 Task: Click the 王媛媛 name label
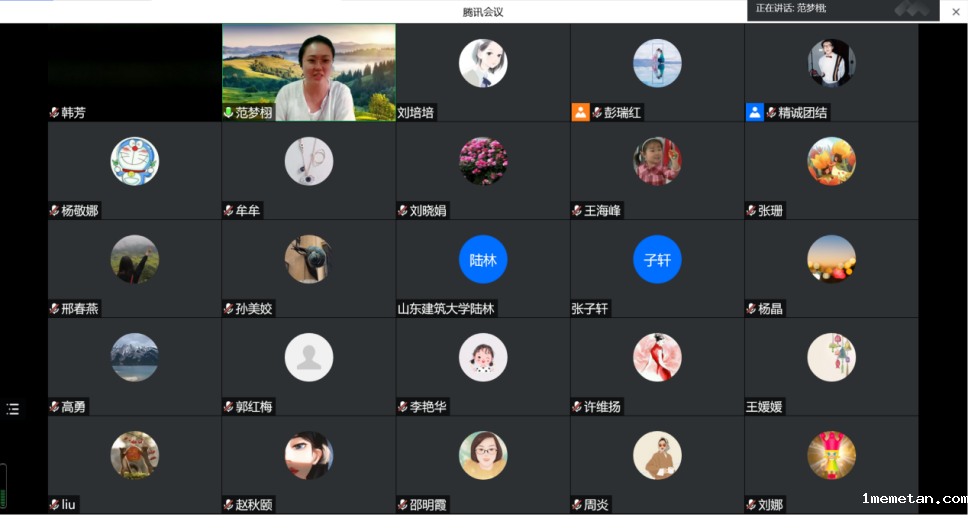coord(764,407)
